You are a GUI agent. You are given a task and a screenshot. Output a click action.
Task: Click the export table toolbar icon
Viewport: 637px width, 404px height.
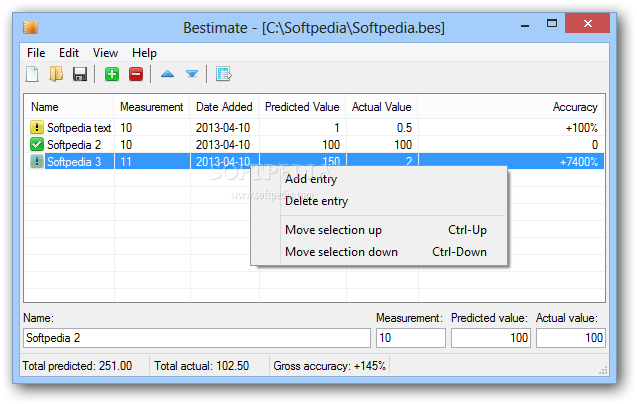pos(223,74)
